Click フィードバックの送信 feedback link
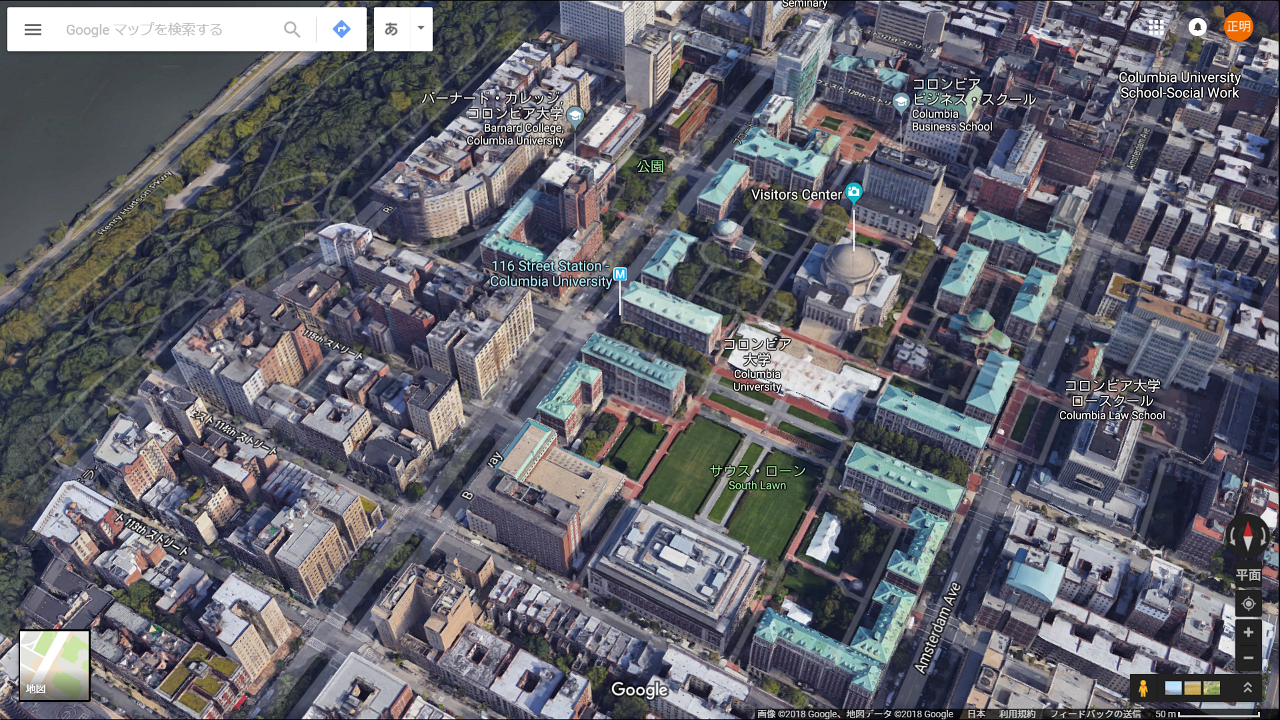This screenshot has width=1280, height=720. click(1095, 714)
